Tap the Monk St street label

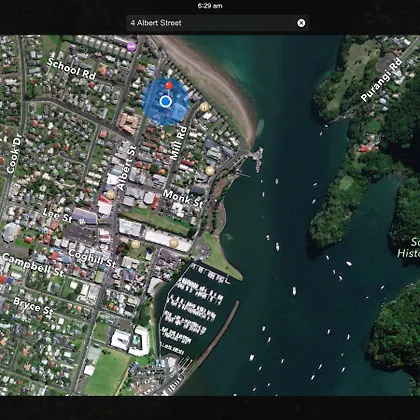pyautogui.click(x=183, y=198)
